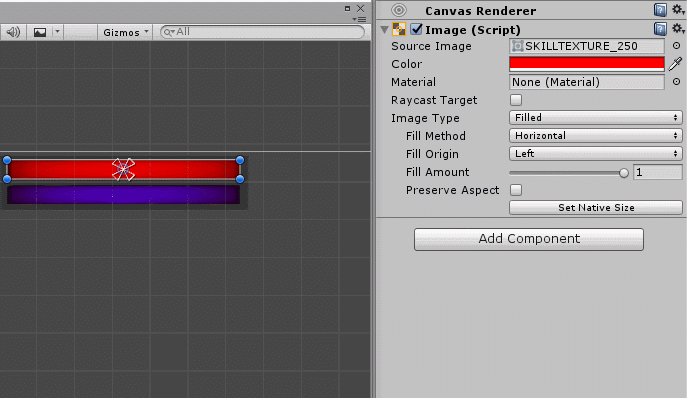This screenshot has width=687, height=398.
Task: Open Canvas Renderer help reference
Action: coord(660,10)
